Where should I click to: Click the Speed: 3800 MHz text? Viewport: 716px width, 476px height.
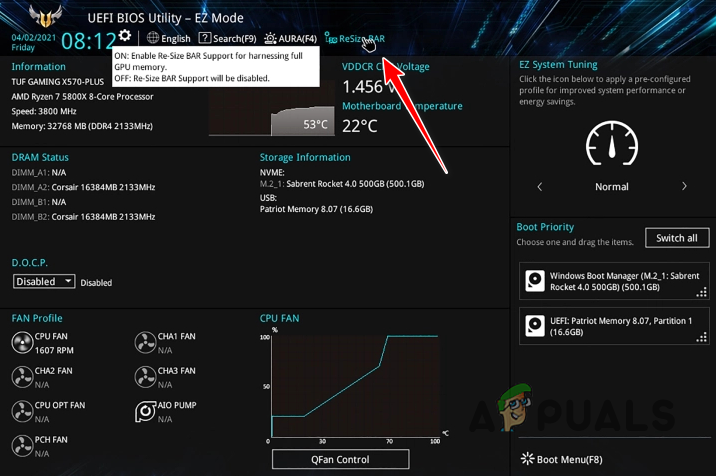[x=44, y=111]
